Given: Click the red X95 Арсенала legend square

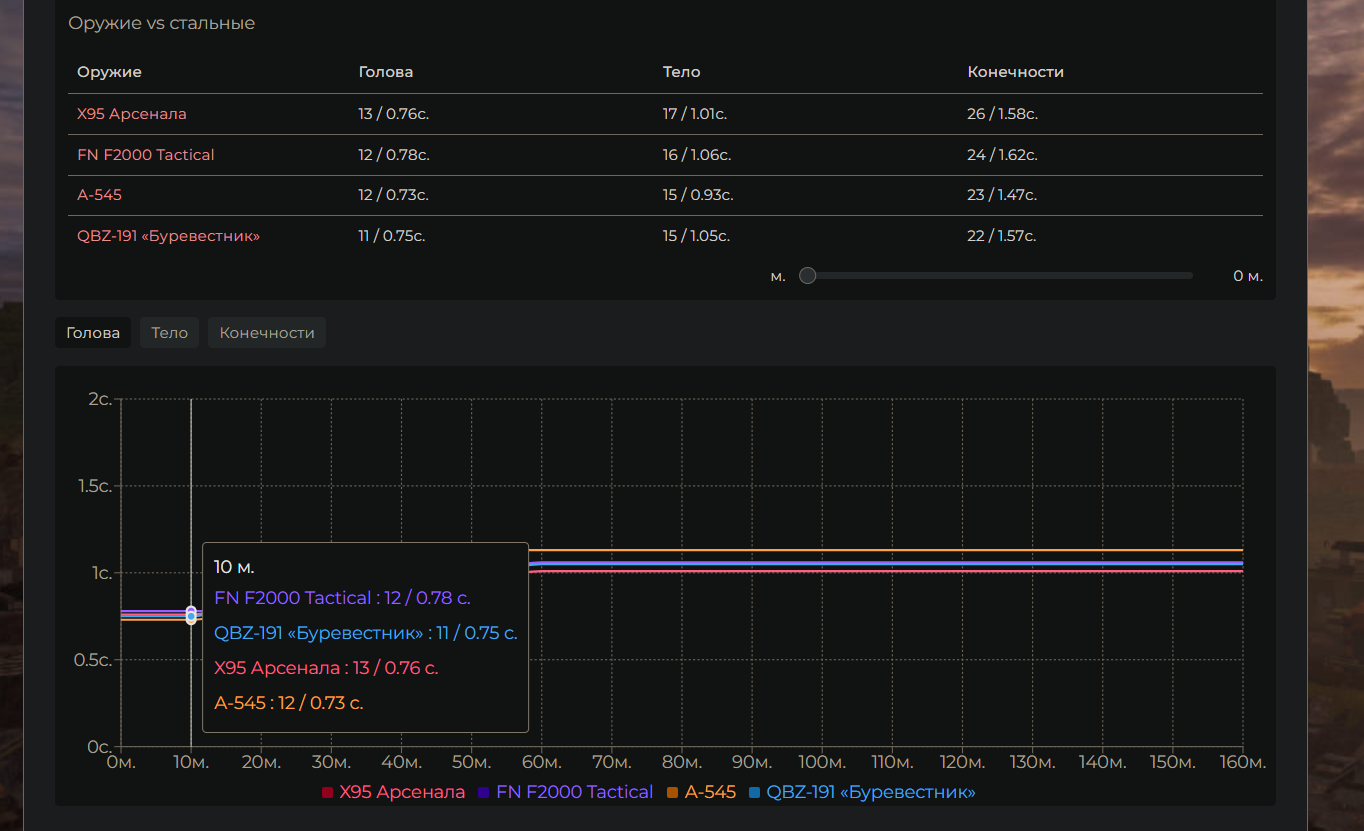Looking at the screenshot, I should 327,793.
